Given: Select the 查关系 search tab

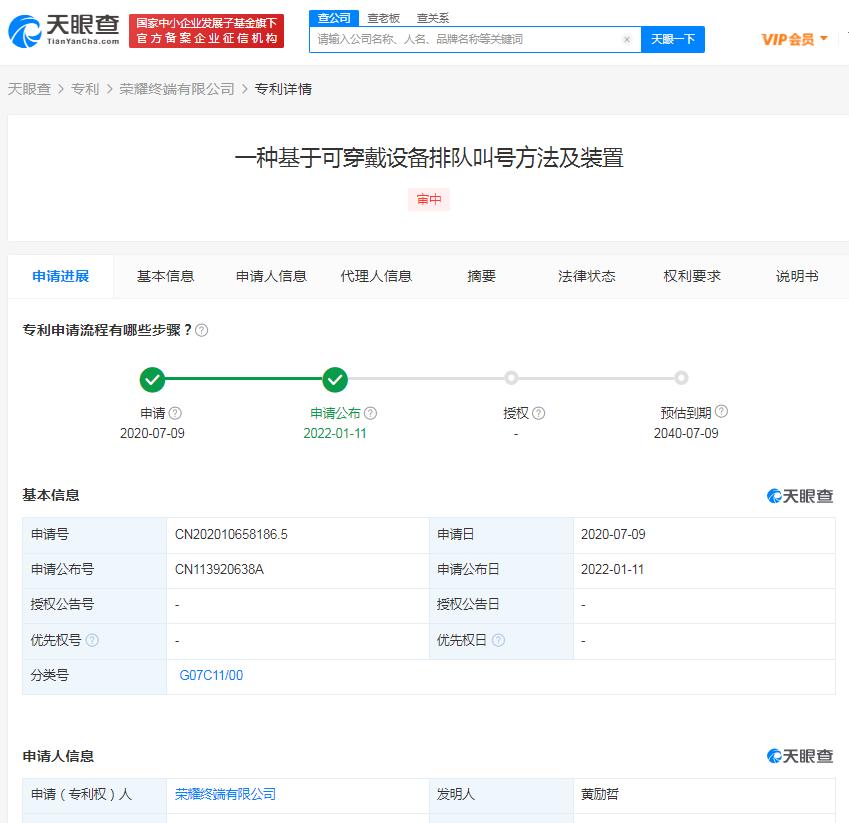Looking at the screenshot, I should point(433,18).
